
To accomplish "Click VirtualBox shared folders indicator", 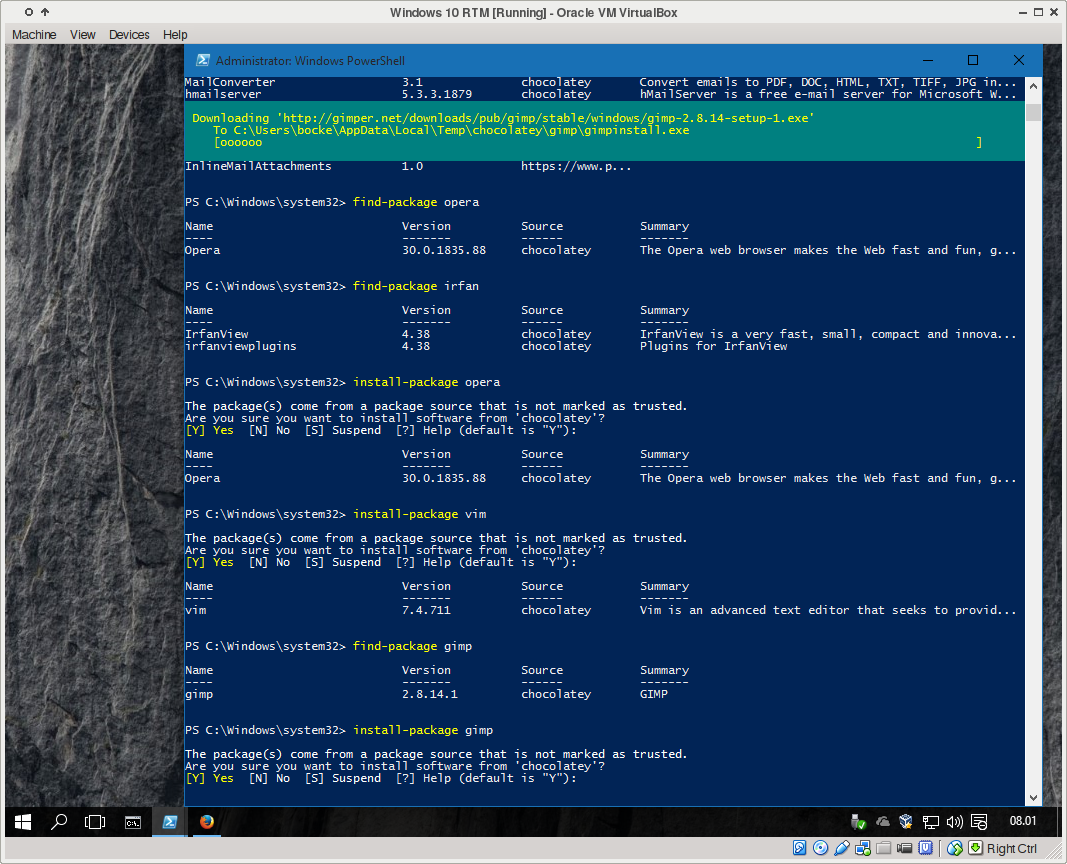I will point(884,848).
